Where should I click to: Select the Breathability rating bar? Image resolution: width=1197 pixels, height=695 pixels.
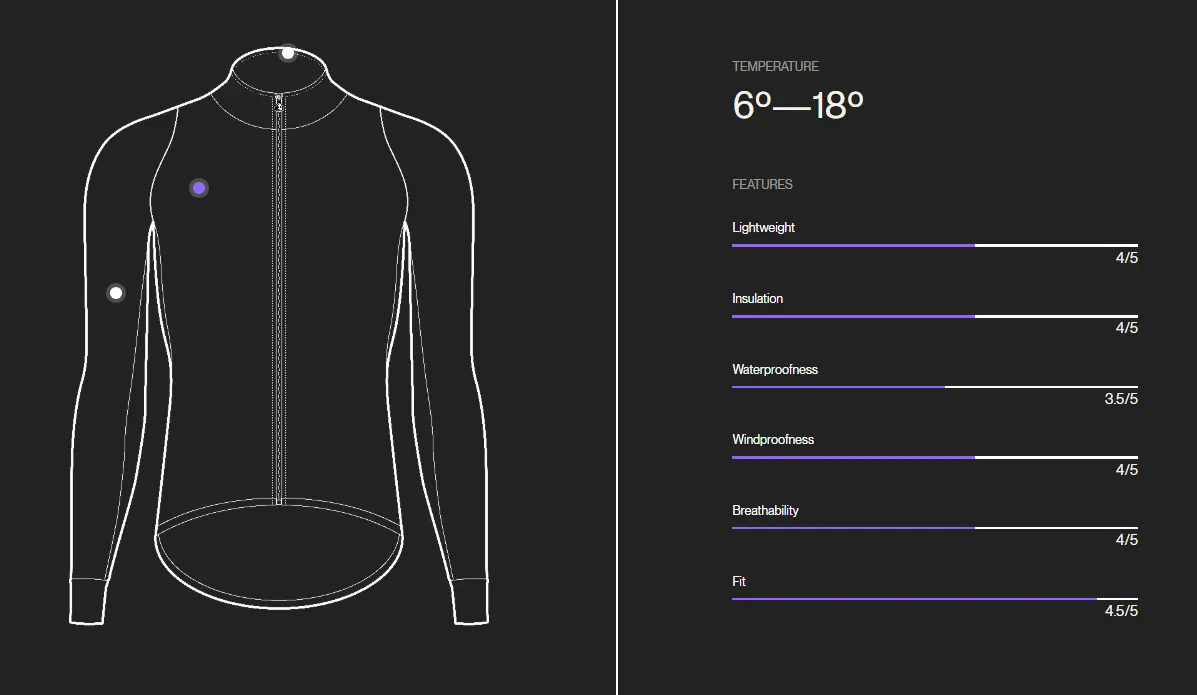934,528
